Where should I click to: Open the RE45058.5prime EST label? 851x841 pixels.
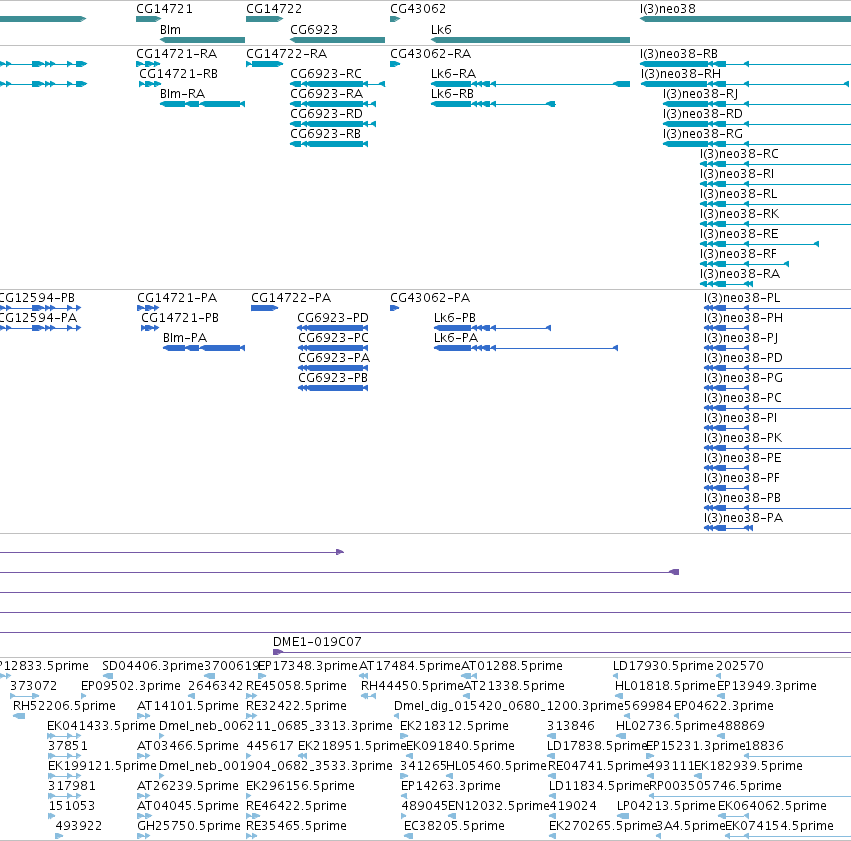[x=296, y=686]
